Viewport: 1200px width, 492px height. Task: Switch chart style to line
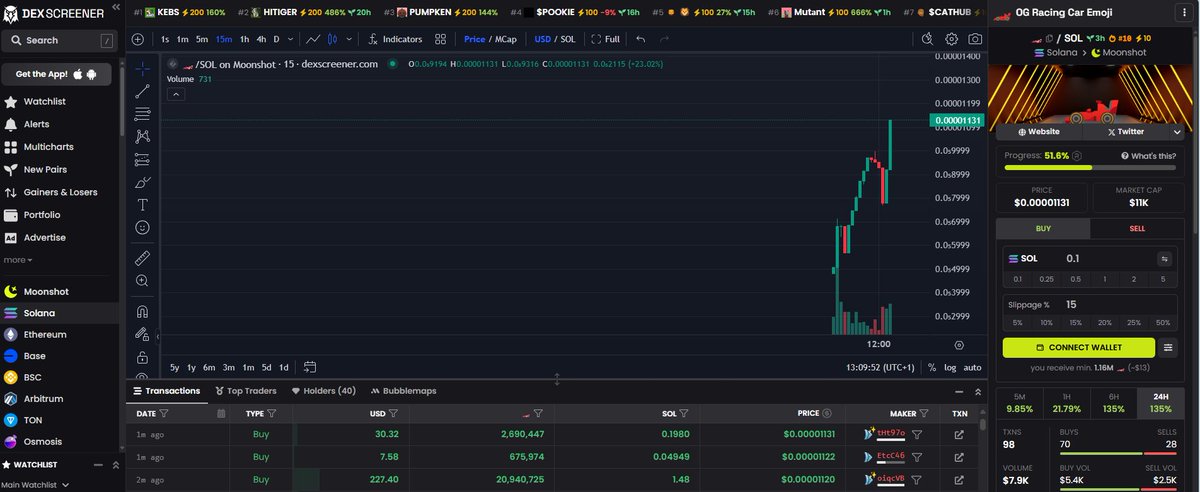pyautogui.click(x=313, y=39)
